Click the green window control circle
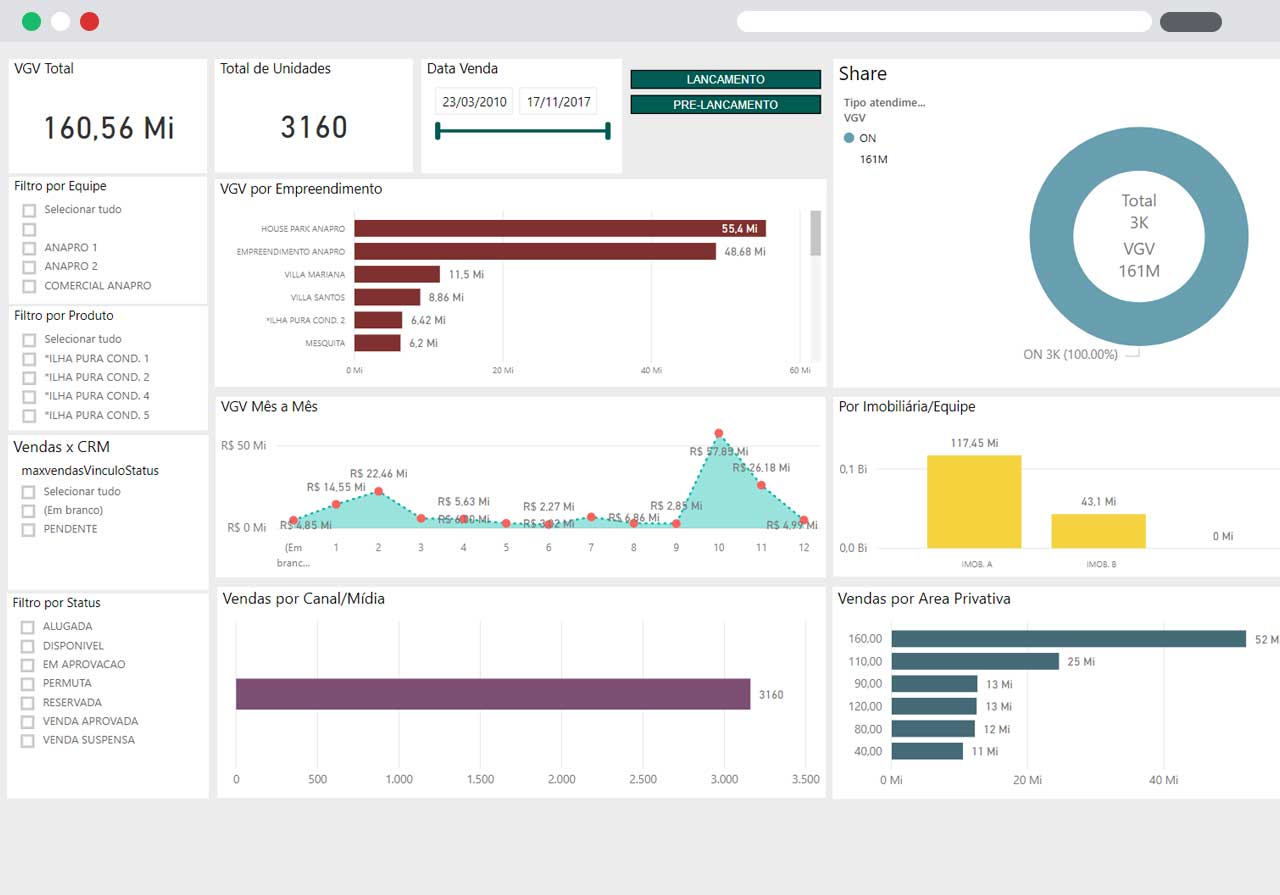The image size is (1280, 895). click(31, 21)
